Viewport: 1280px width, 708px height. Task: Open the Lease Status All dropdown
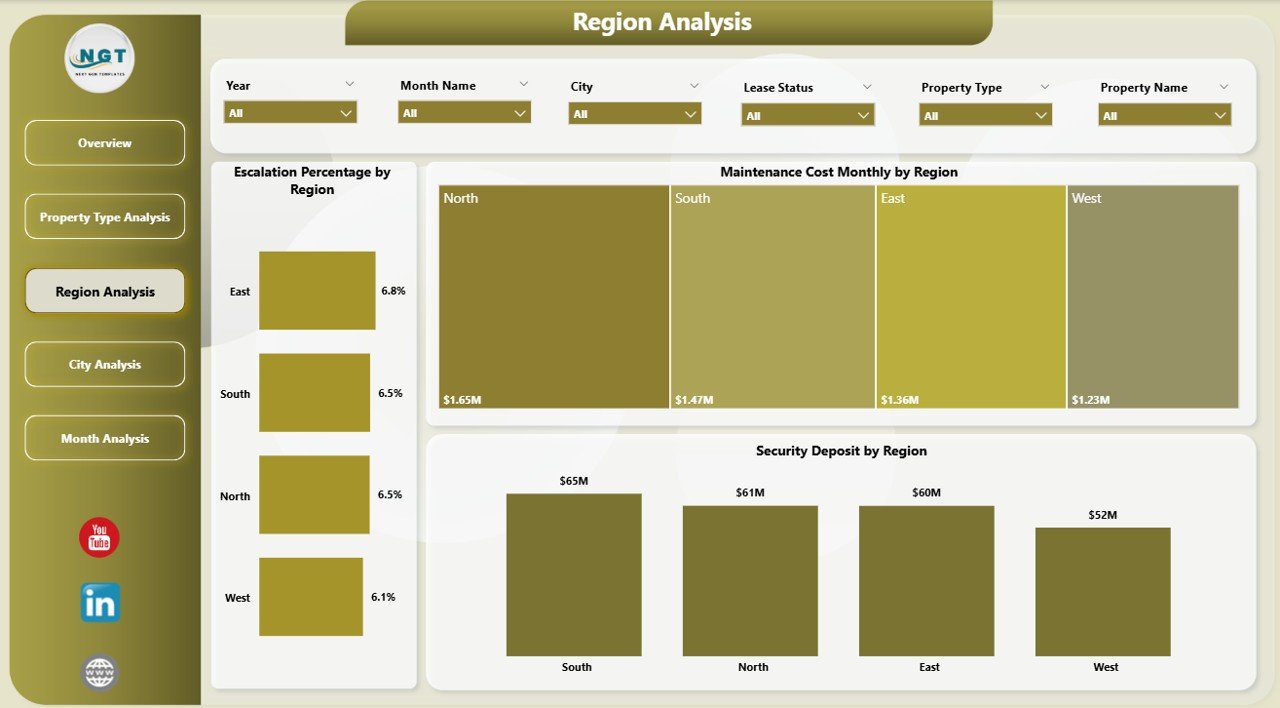click(x=807, y=116)
